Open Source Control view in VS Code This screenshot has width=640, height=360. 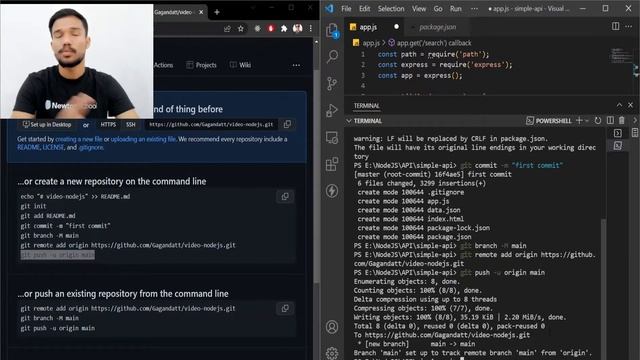pos(332,84)
